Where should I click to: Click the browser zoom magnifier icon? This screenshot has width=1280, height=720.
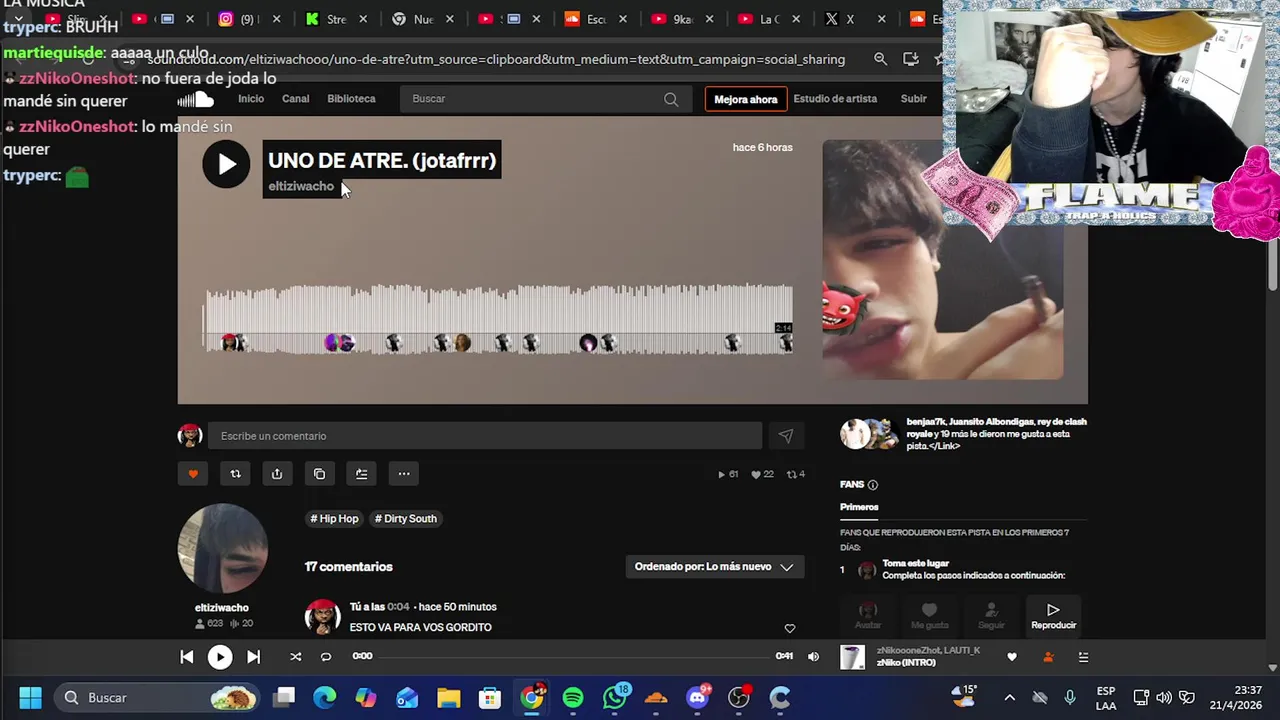(x=881, y=59)
